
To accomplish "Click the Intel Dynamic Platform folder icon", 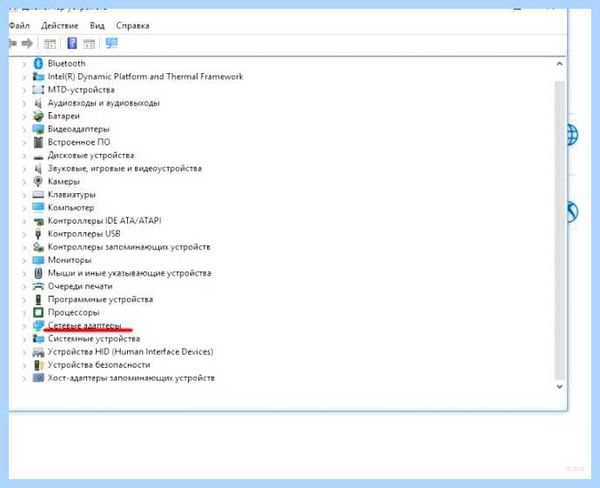I will 38,77.
